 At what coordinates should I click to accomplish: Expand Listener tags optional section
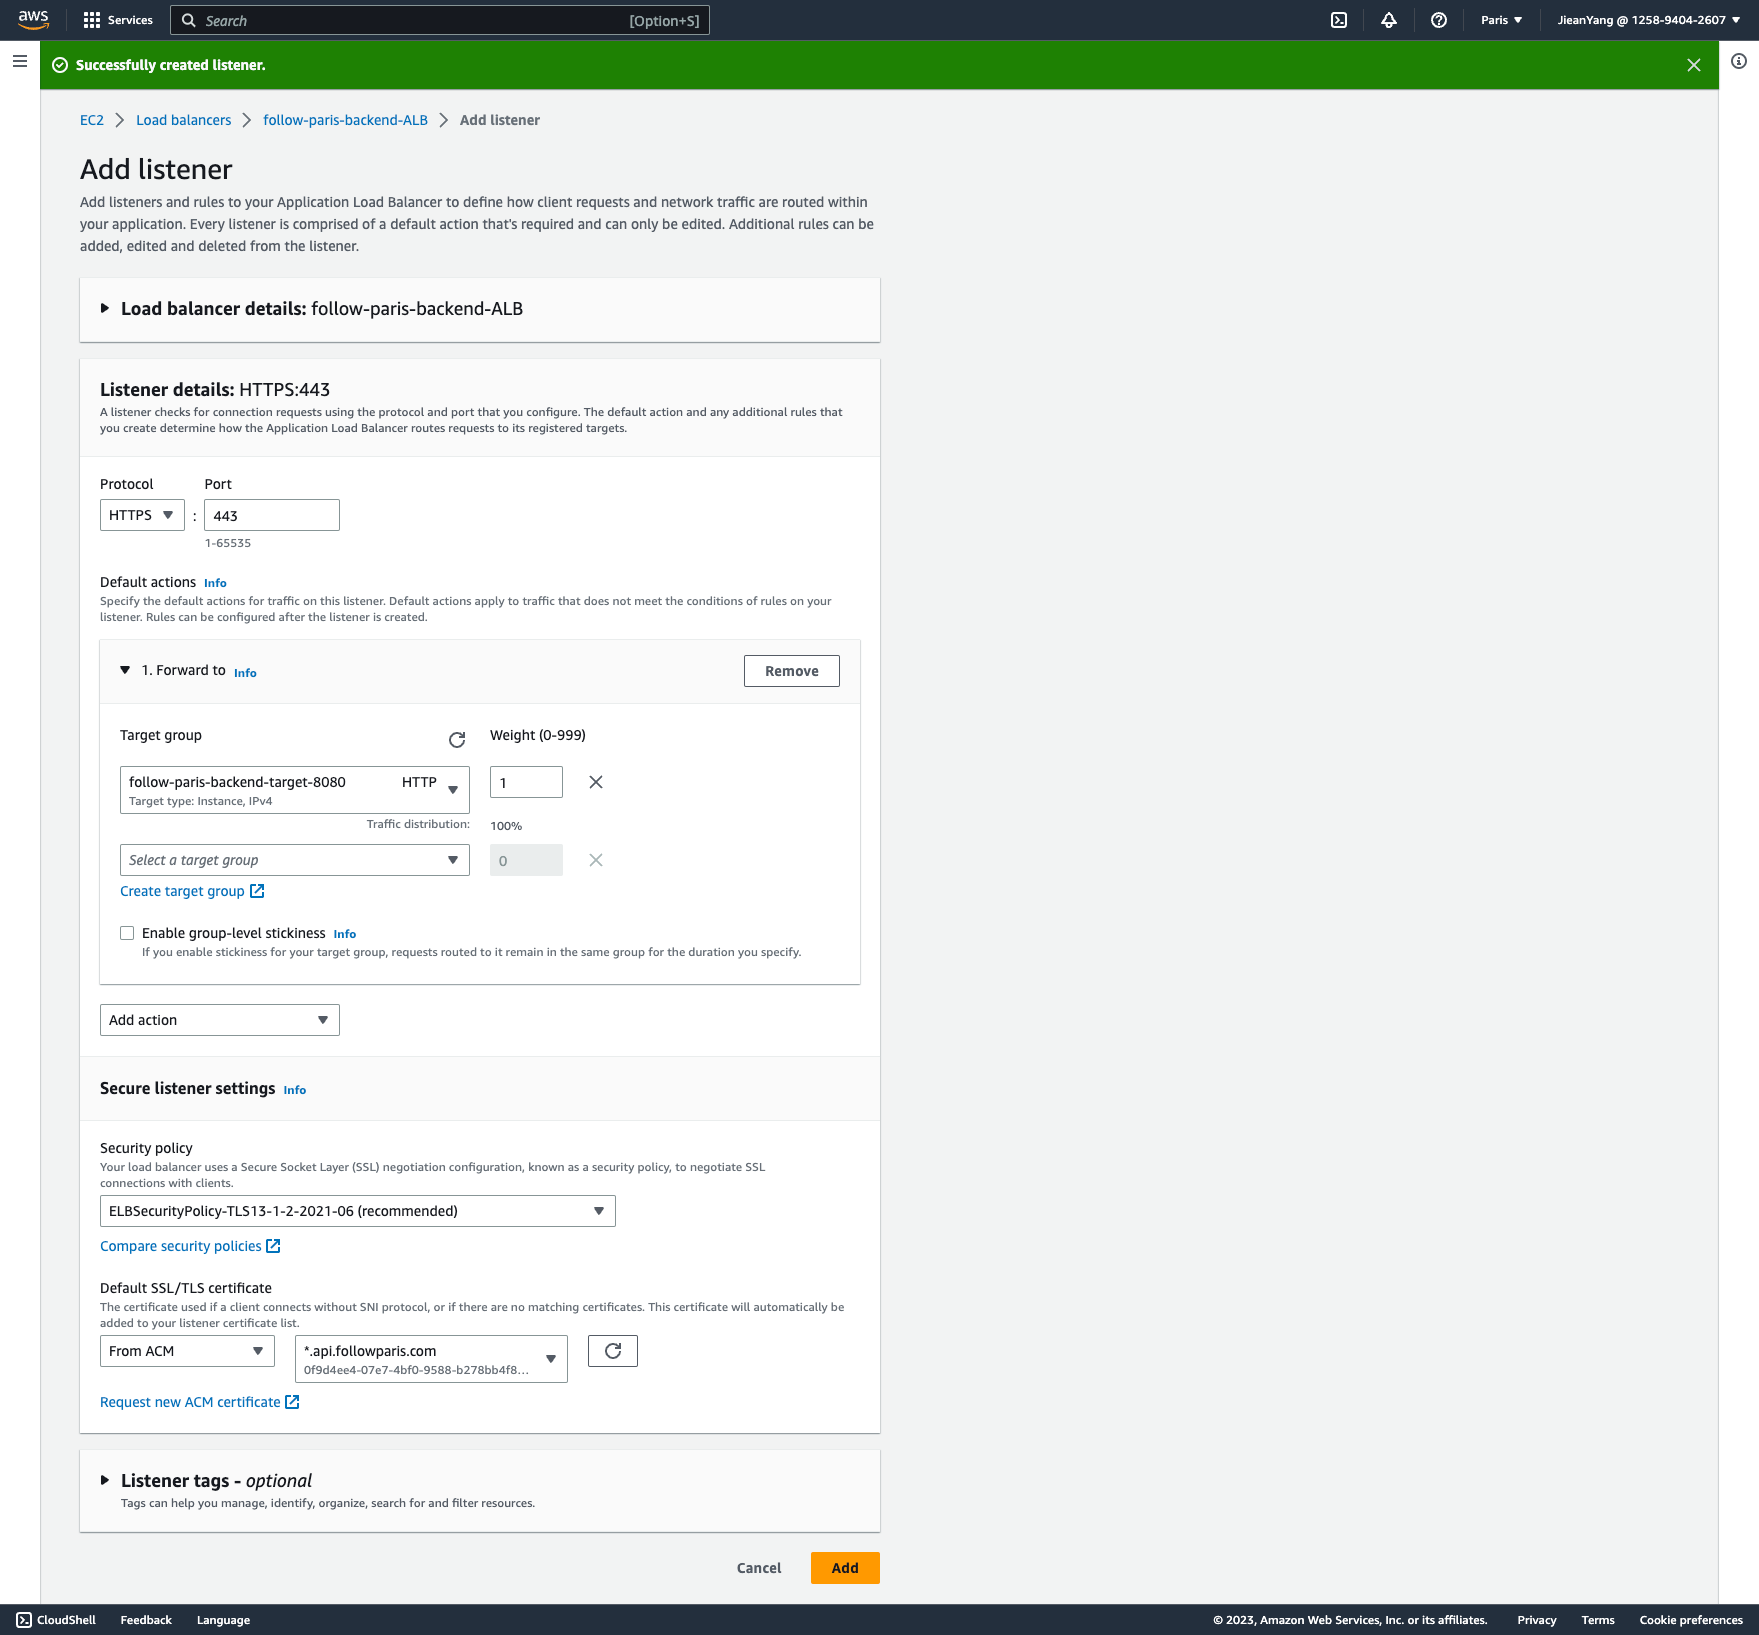click(105, 1480)
